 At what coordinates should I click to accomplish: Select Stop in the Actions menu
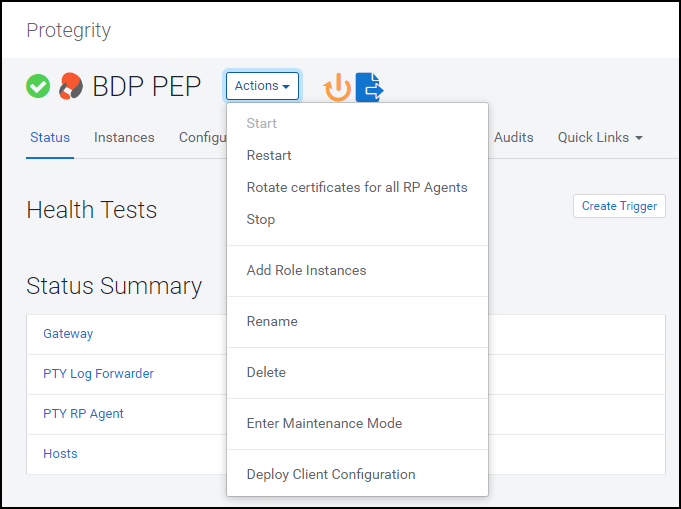coord(260,219)
